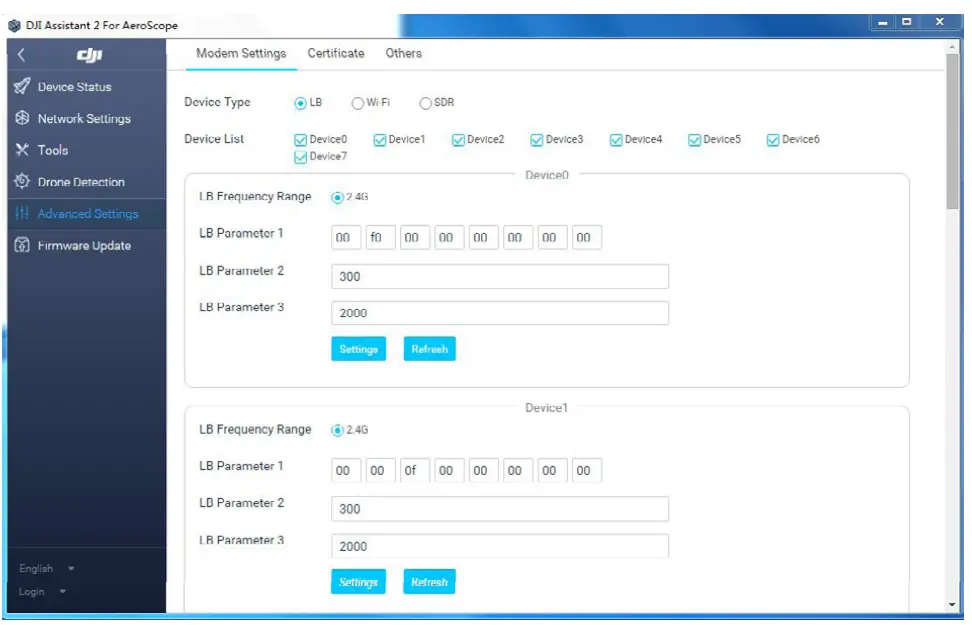Click the vertical scrollbar thumb

(x=952, y=131)
